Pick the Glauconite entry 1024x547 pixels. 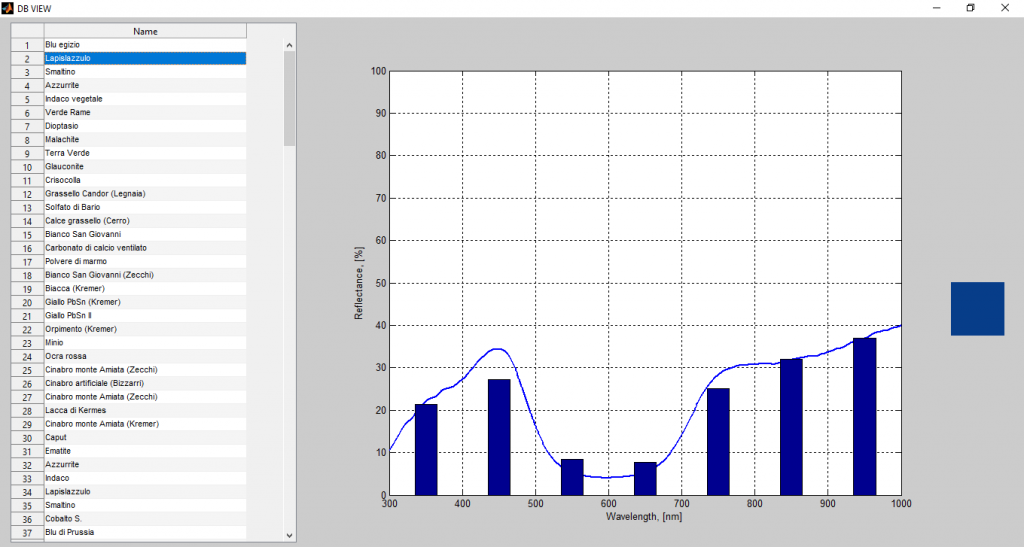tap(145, 166)
